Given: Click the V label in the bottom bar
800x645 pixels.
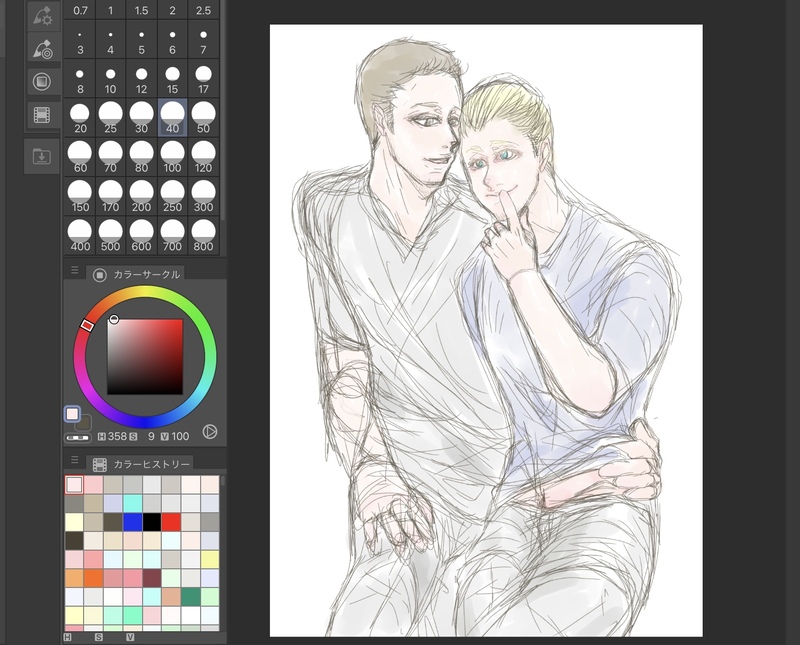Looking at the screenshot, I should 130,637.
